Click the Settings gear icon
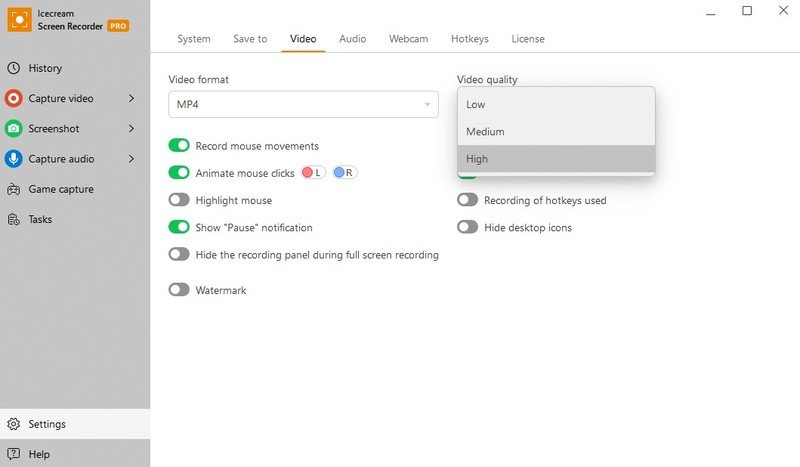 pos(14,424)
